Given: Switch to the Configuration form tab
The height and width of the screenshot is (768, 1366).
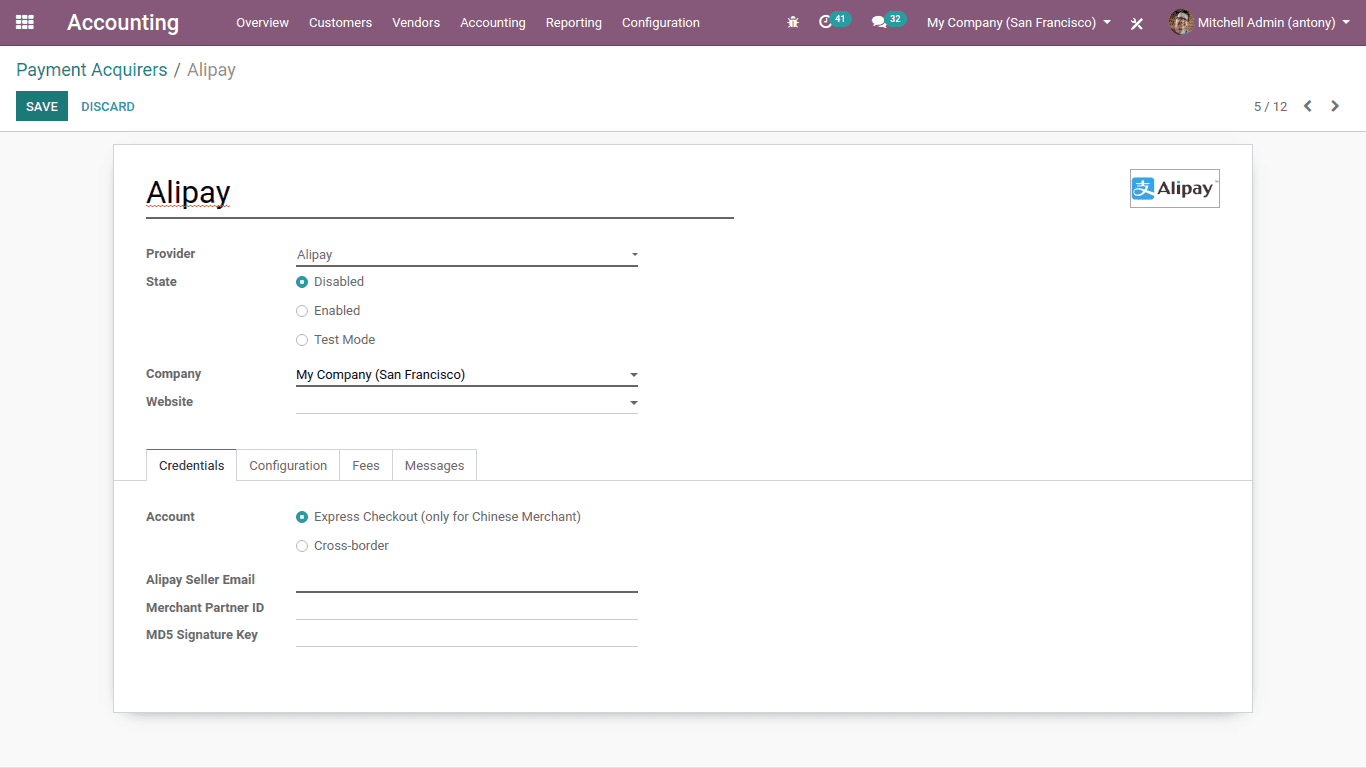Looking at the screenshot, I should pos(288,465).
